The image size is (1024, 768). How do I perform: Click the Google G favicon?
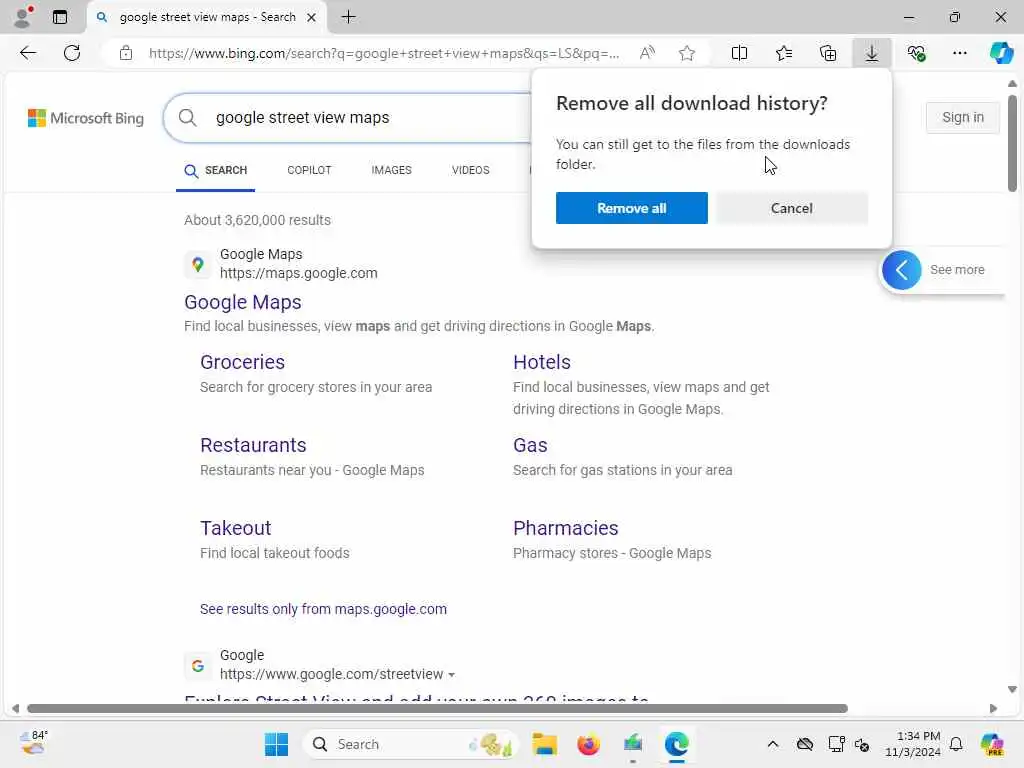[x=197, y=665]
